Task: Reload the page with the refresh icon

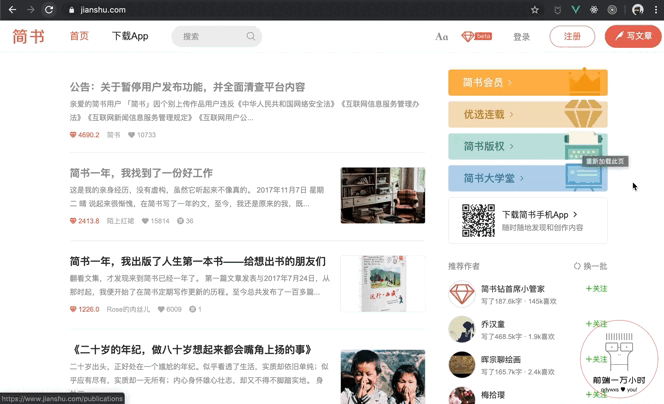Action: pos(49,9)
